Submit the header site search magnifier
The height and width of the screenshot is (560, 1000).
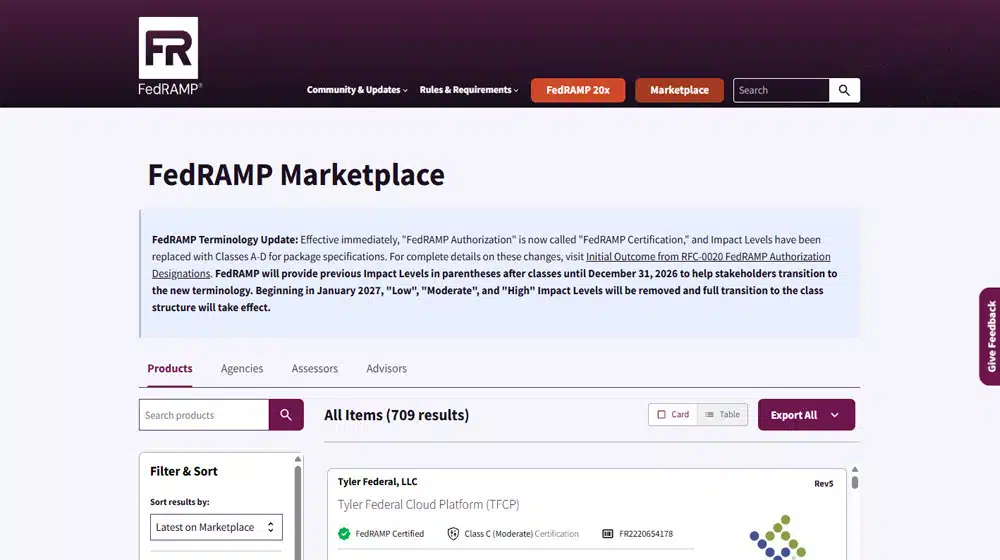point(844,90)
